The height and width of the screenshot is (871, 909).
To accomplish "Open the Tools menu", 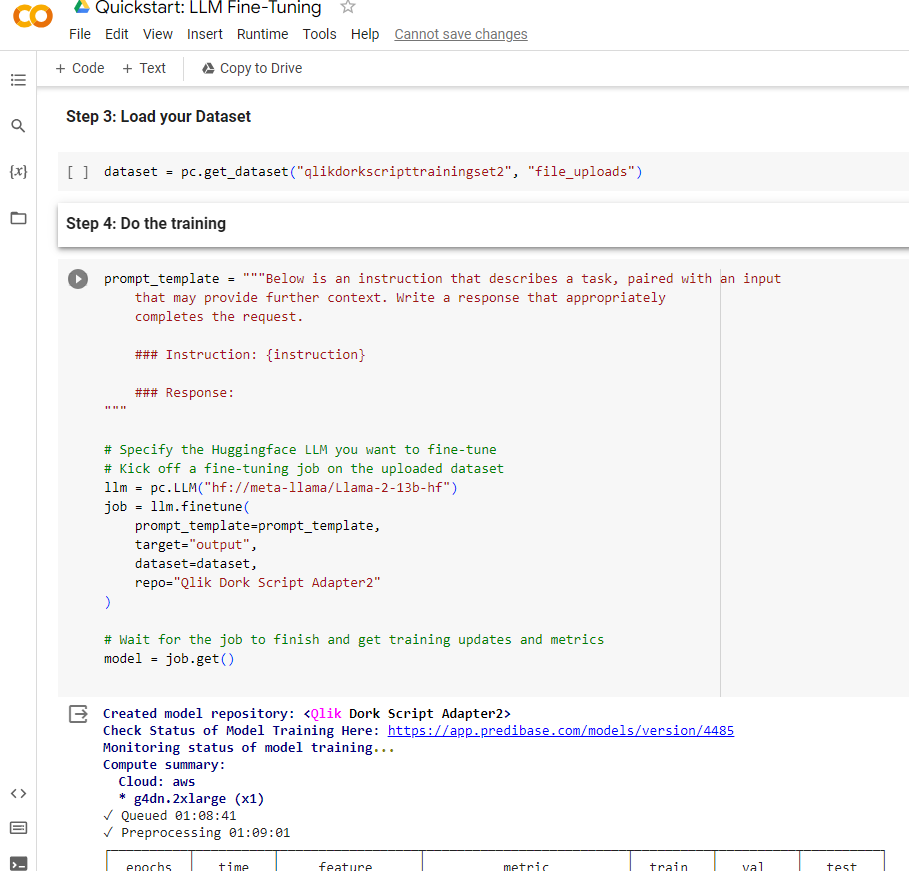I will [319, 34].
